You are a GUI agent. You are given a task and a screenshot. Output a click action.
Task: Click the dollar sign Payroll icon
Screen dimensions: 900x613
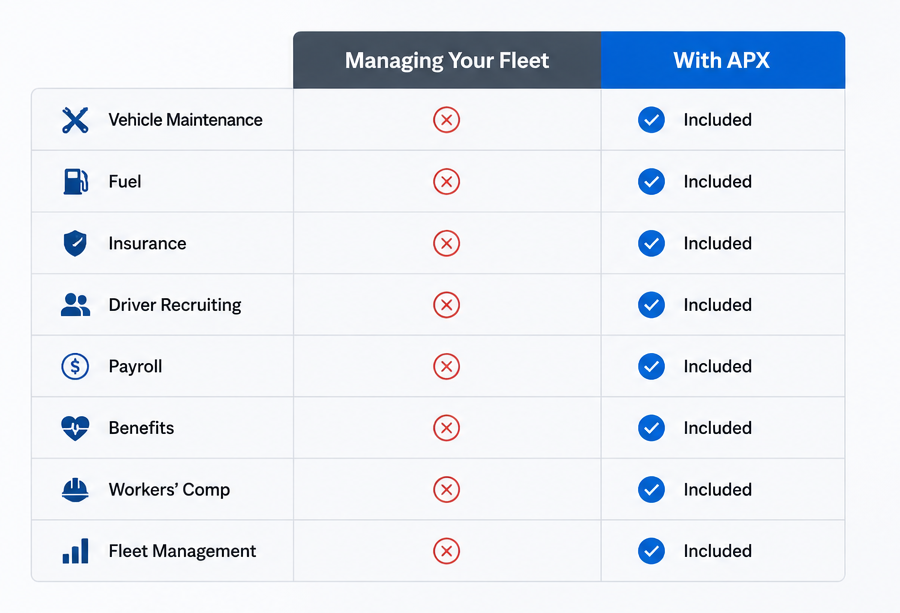tap(75, 366)
